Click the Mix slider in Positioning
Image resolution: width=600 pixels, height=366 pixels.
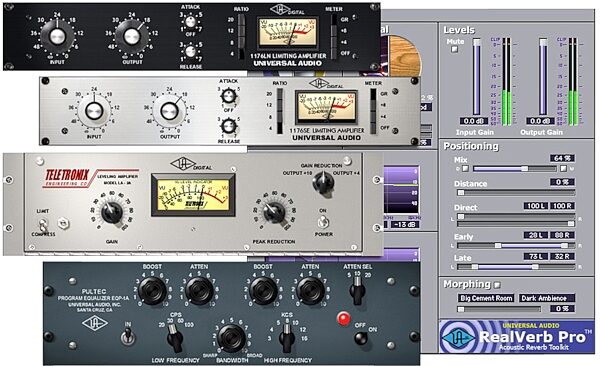(x=514, y=168)
